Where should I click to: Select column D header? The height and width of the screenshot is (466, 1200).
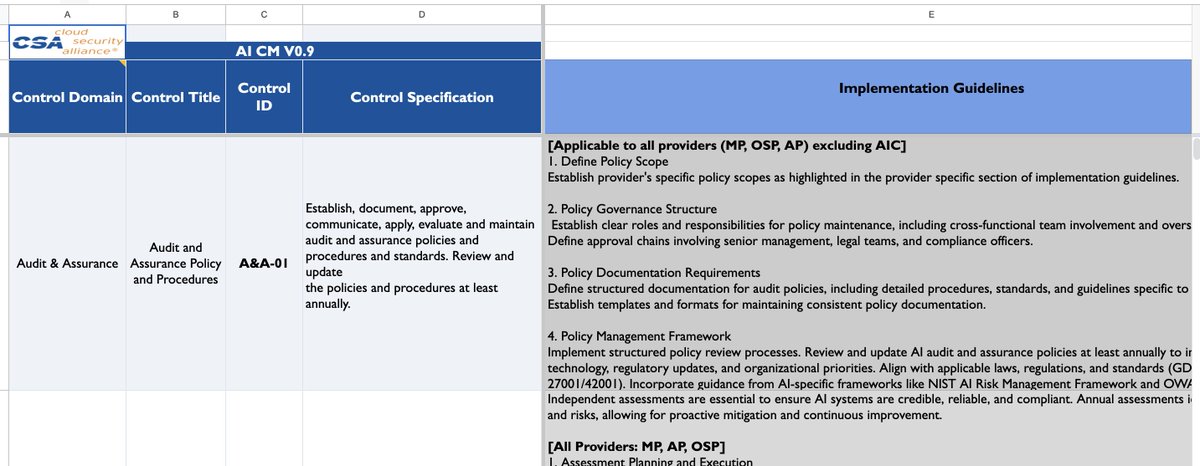pyautogui.click(x=422, y=14)
